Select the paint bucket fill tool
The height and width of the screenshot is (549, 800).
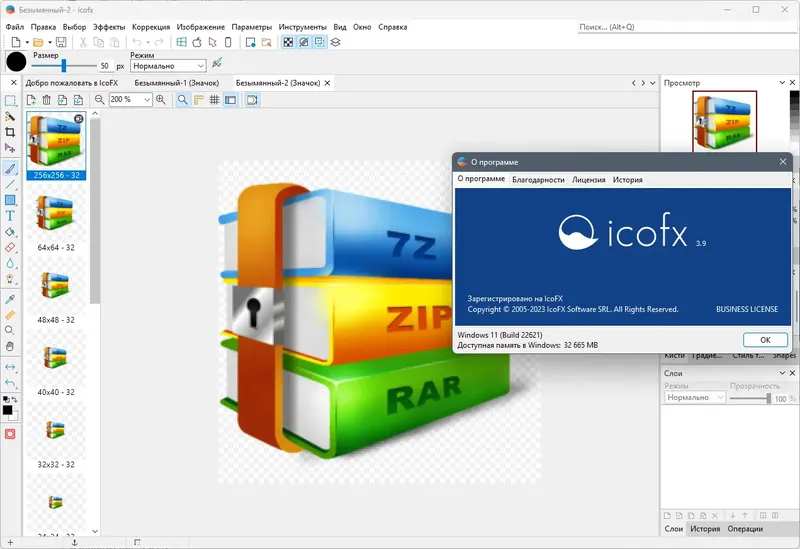point(10,232)
